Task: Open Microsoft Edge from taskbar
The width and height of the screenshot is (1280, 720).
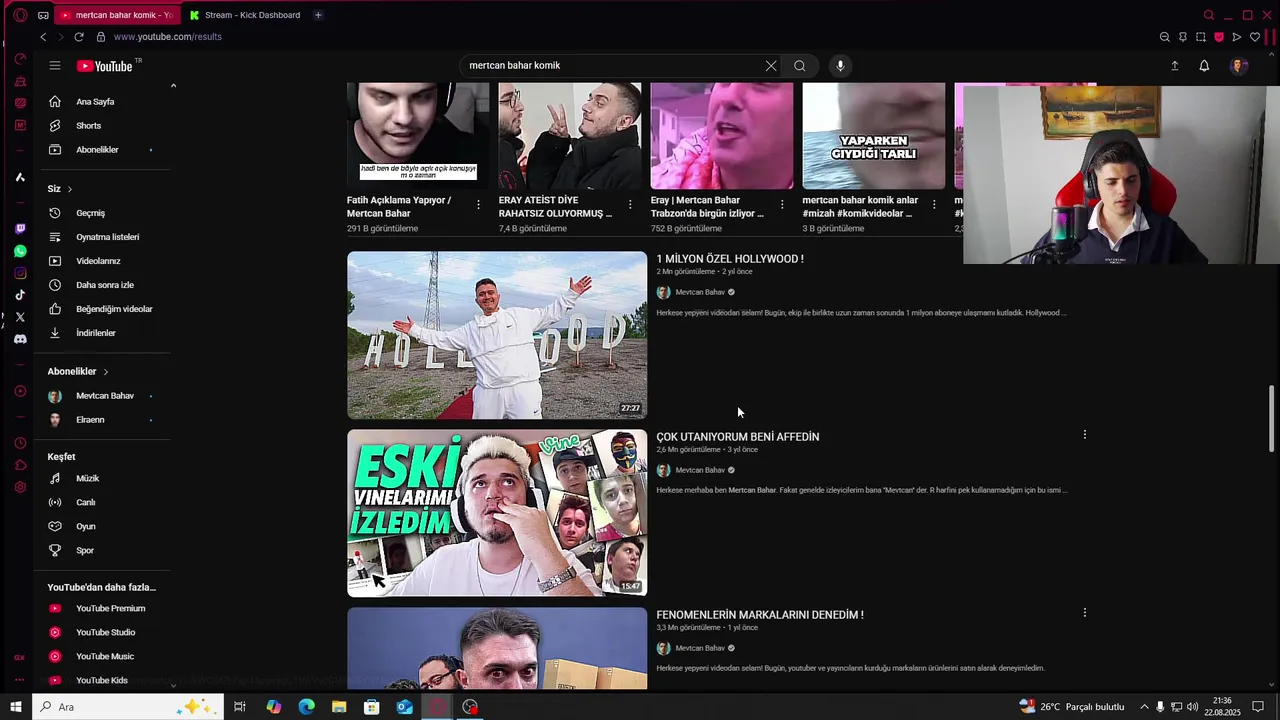Action: 306,707
